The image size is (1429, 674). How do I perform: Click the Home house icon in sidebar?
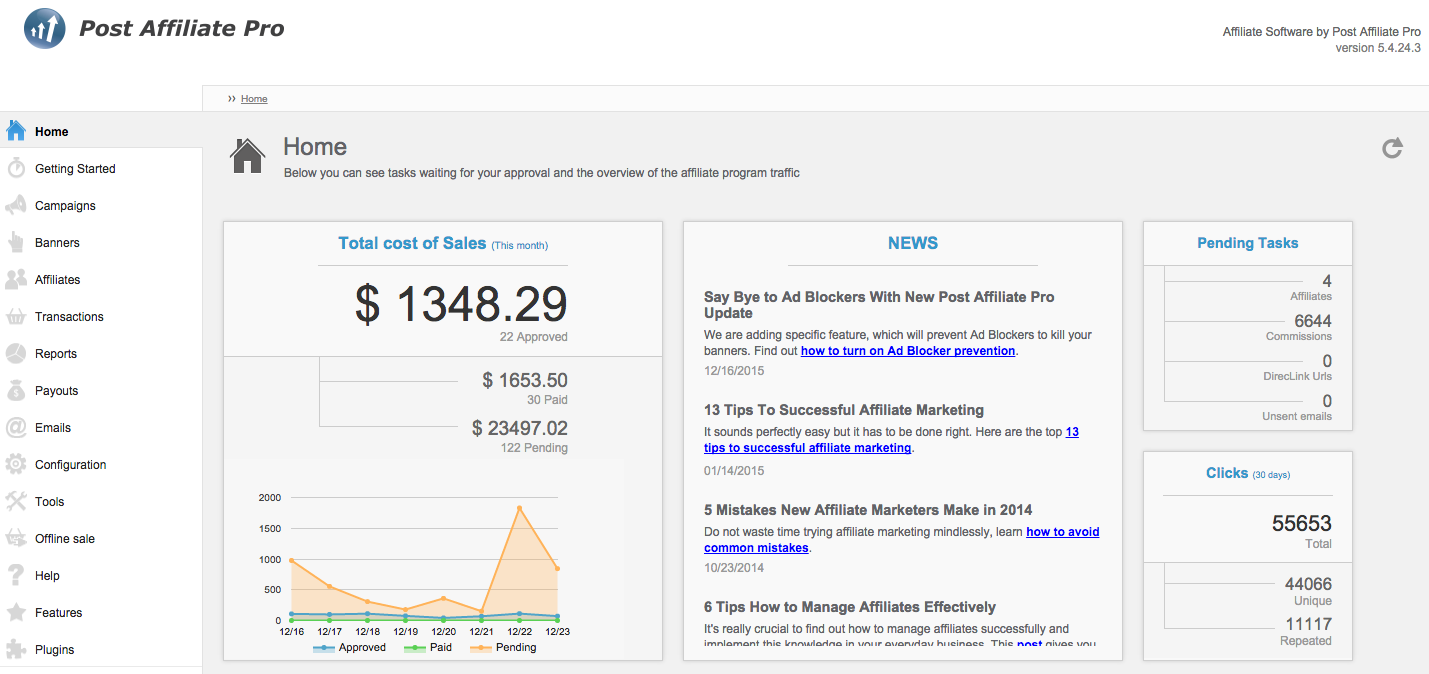click(16, 131)
